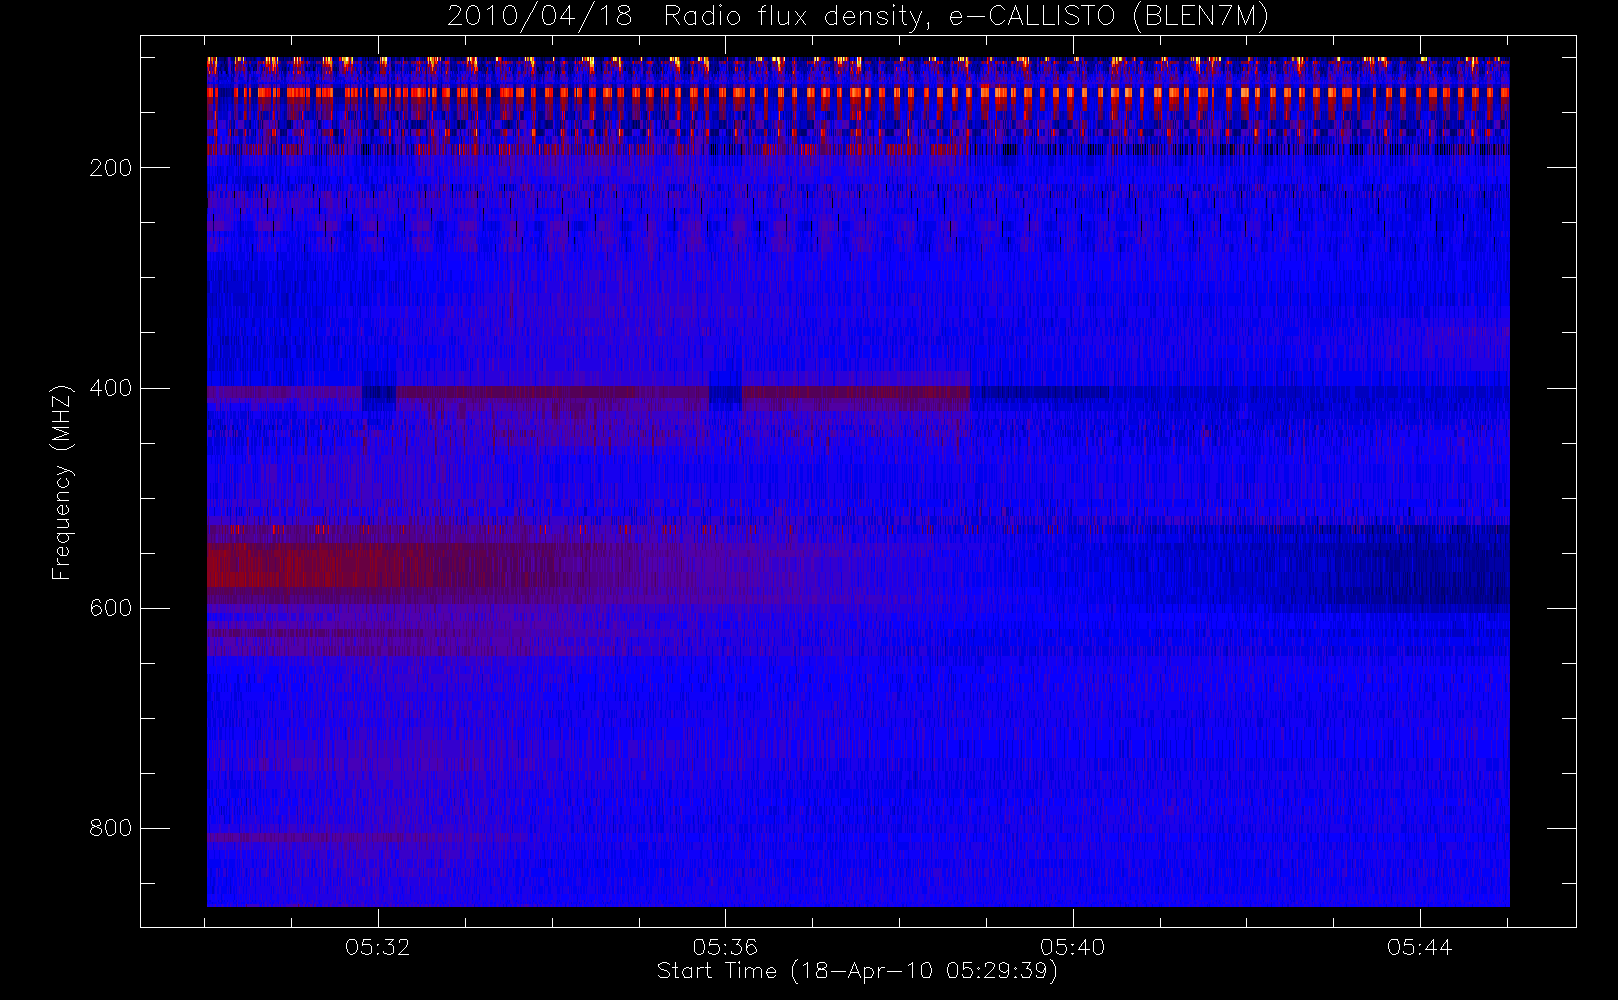Screen dimensions: 1618x1000
Task: Click the 400 frequency tick label
Action: [110, 388]
